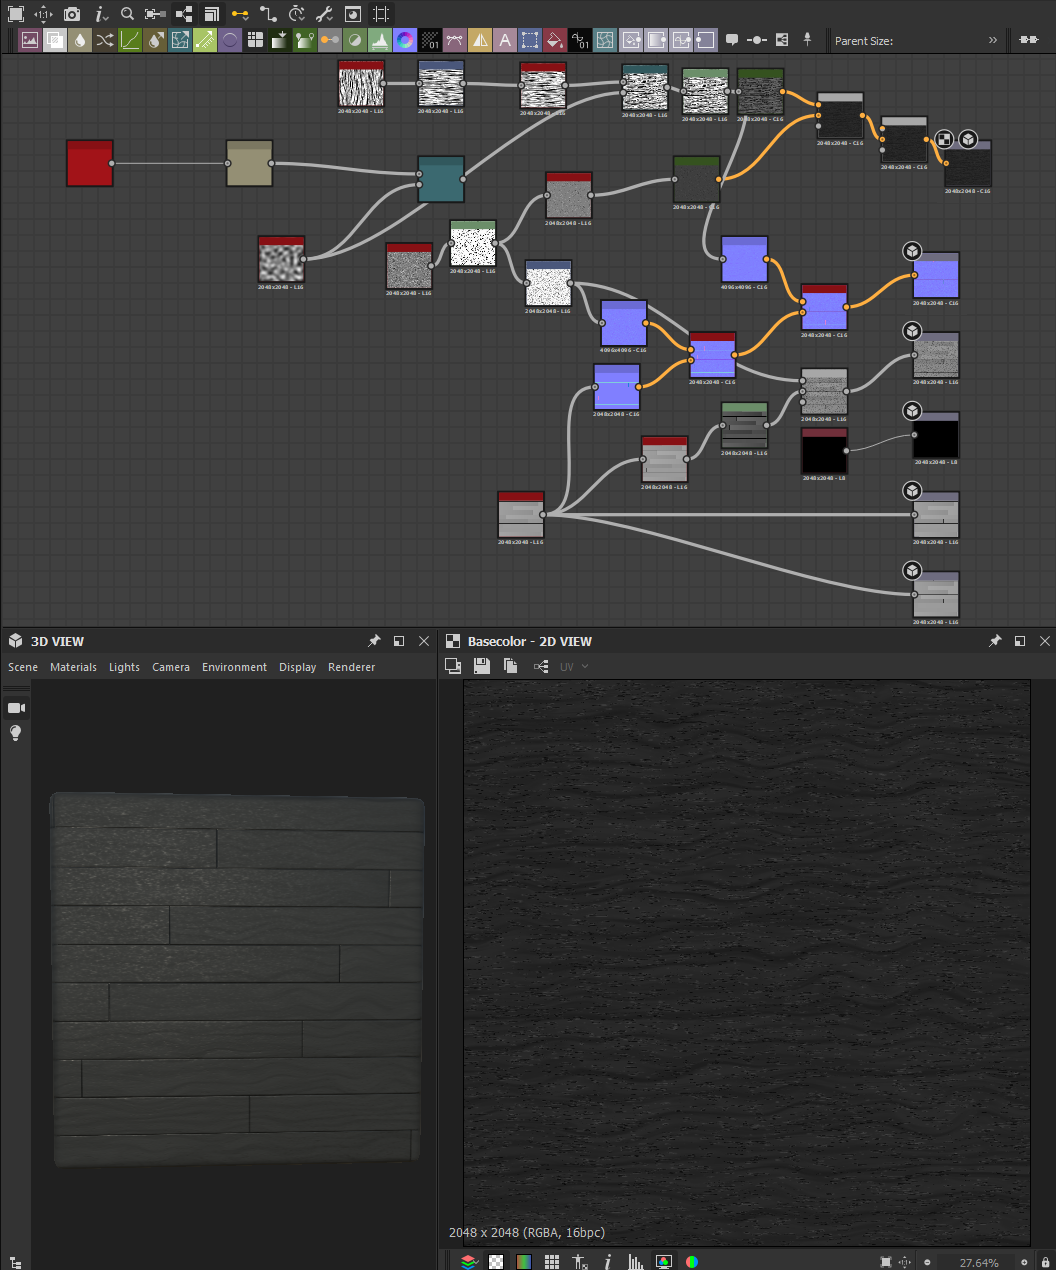Add a Pixel Processor node

430,40
